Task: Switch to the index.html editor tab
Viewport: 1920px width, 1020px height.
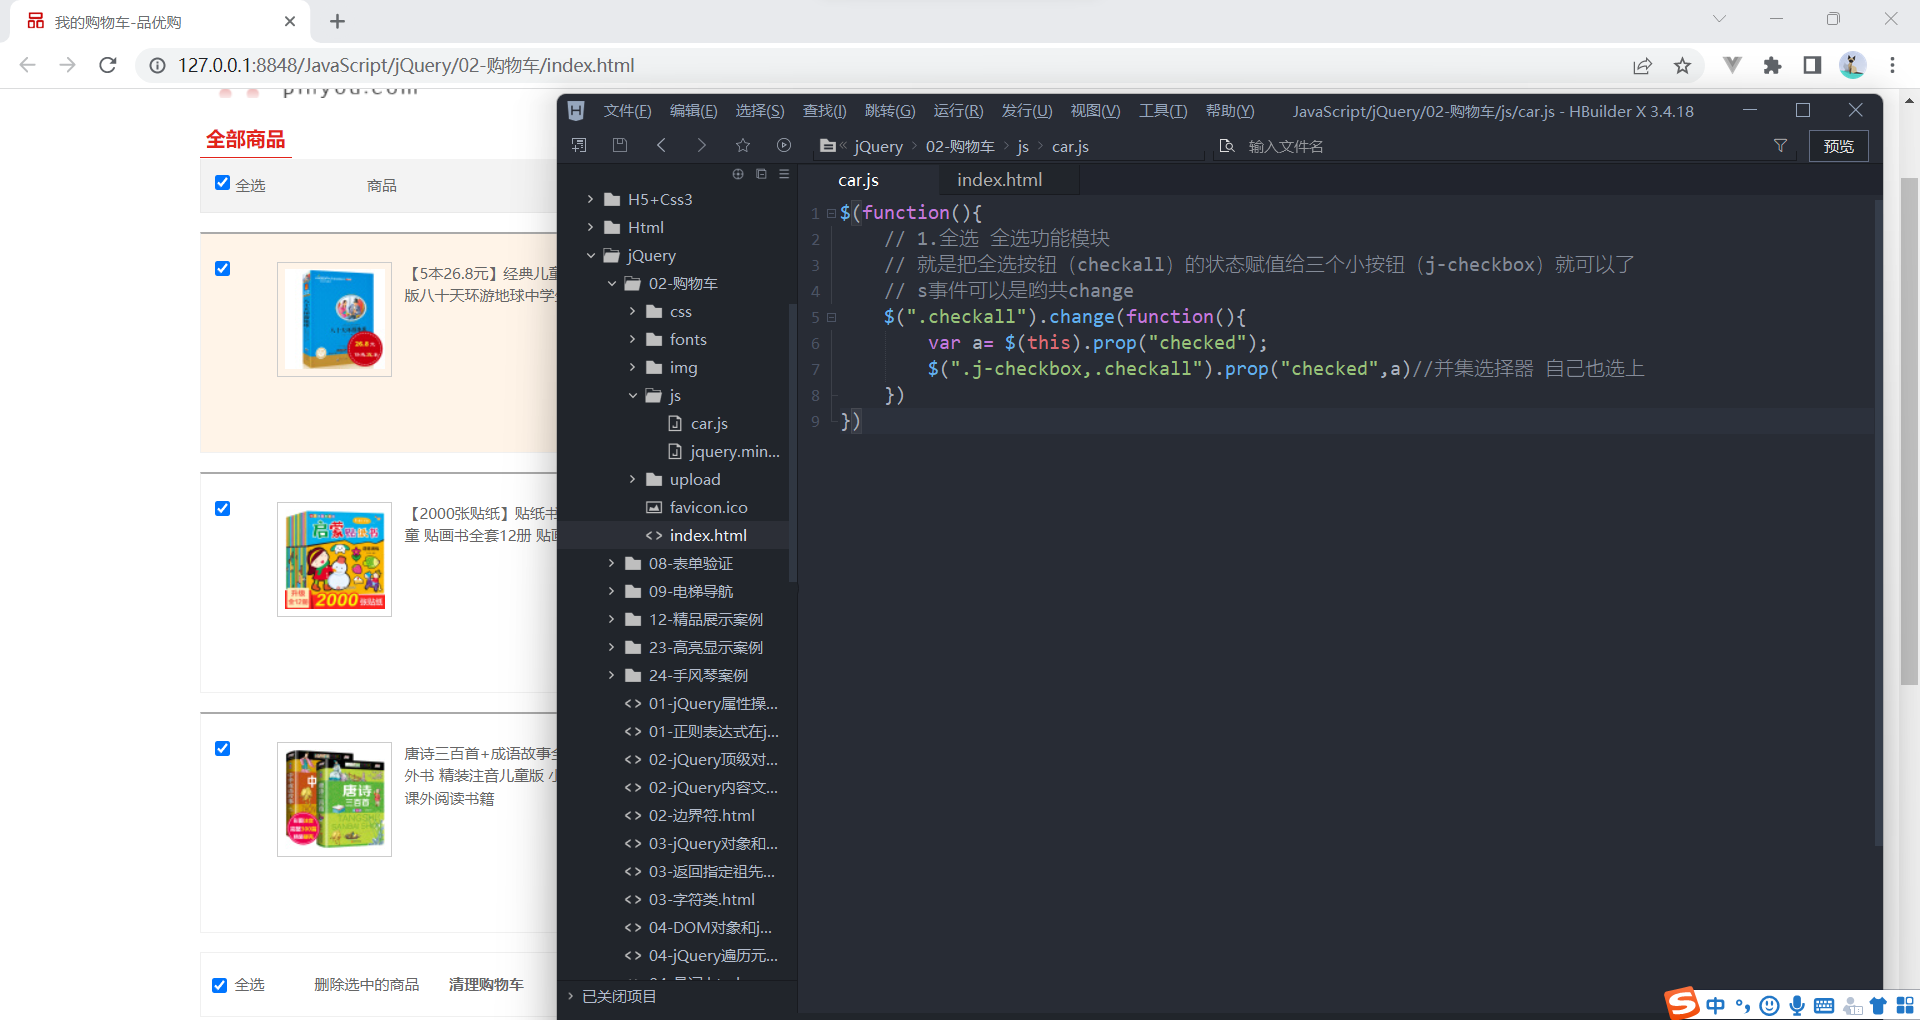Action: (x=999, y=179)
